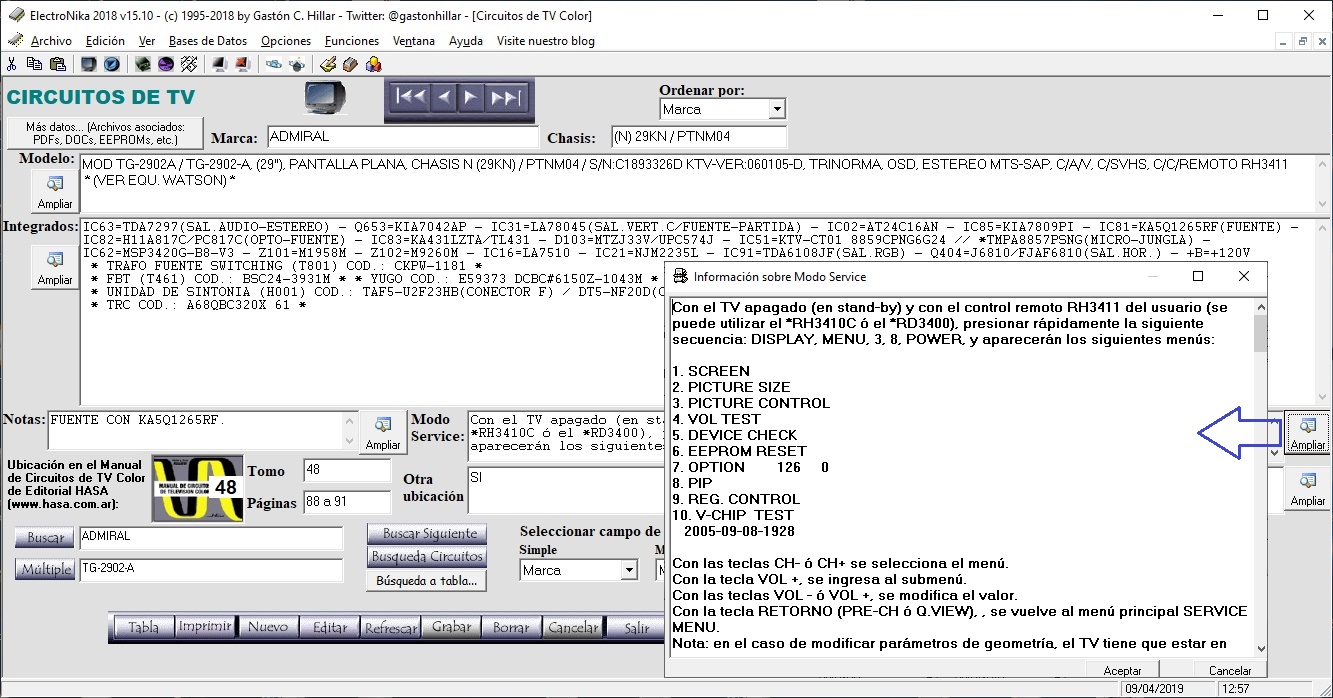
Task: Select the Cut tool in the toolbar
Action: click(12, 63)
